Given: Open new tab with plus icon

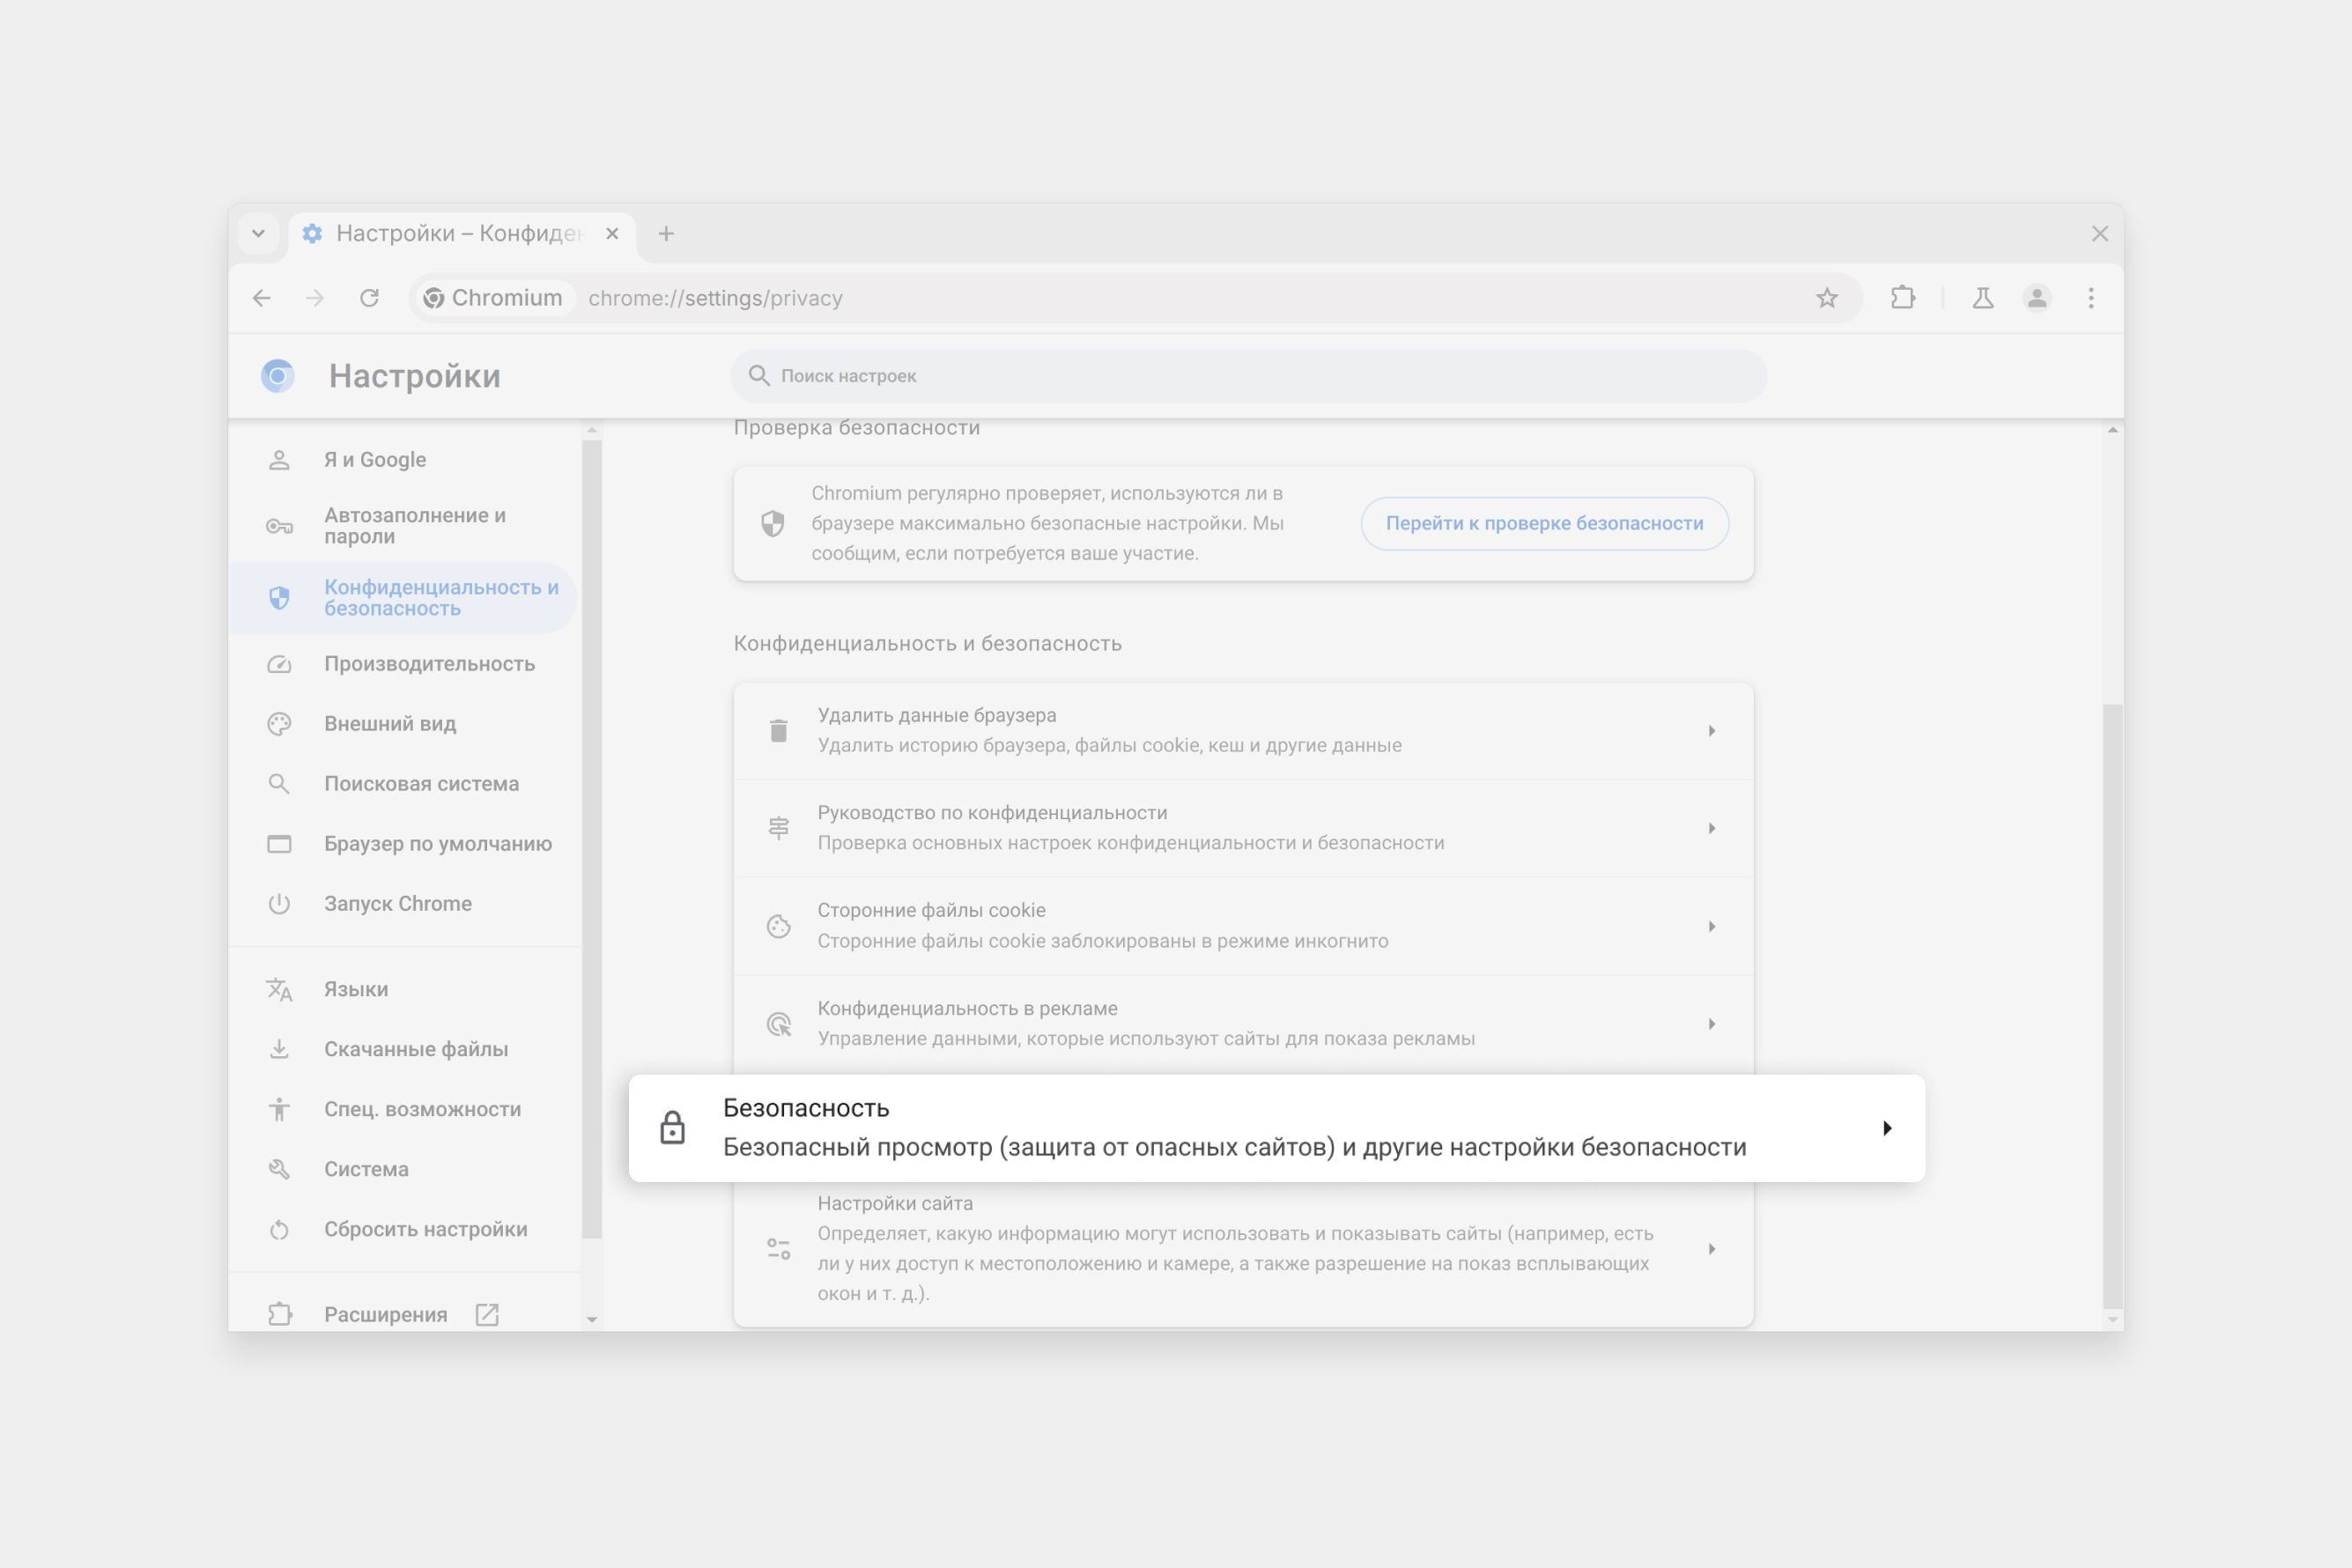Looking at the screenshot, I should (x=666, y=234).
